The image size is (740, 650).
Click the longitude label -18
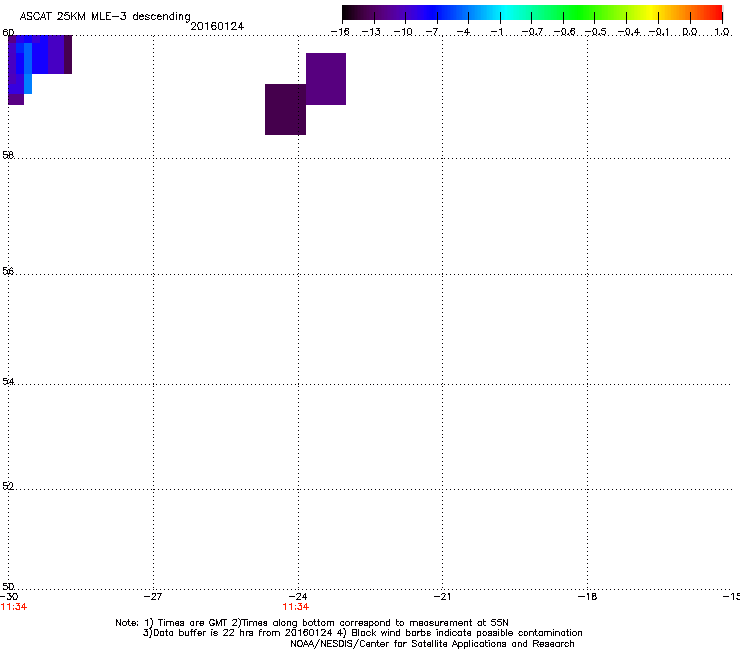point(587,597)
